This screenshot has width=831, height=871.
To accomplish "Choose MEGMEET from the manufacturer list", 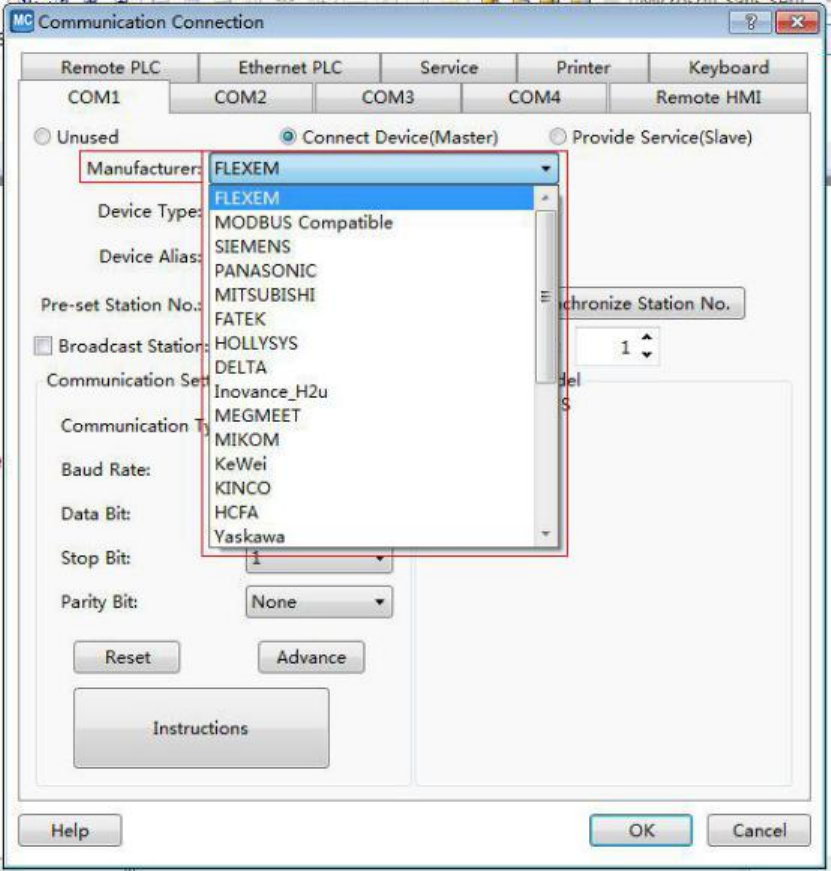I will pyautogui.click(x=372, y=416).
